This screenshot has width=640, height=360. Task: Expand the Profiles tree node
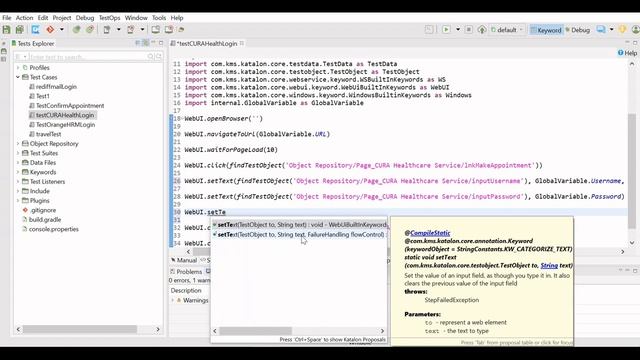[18, 67]
